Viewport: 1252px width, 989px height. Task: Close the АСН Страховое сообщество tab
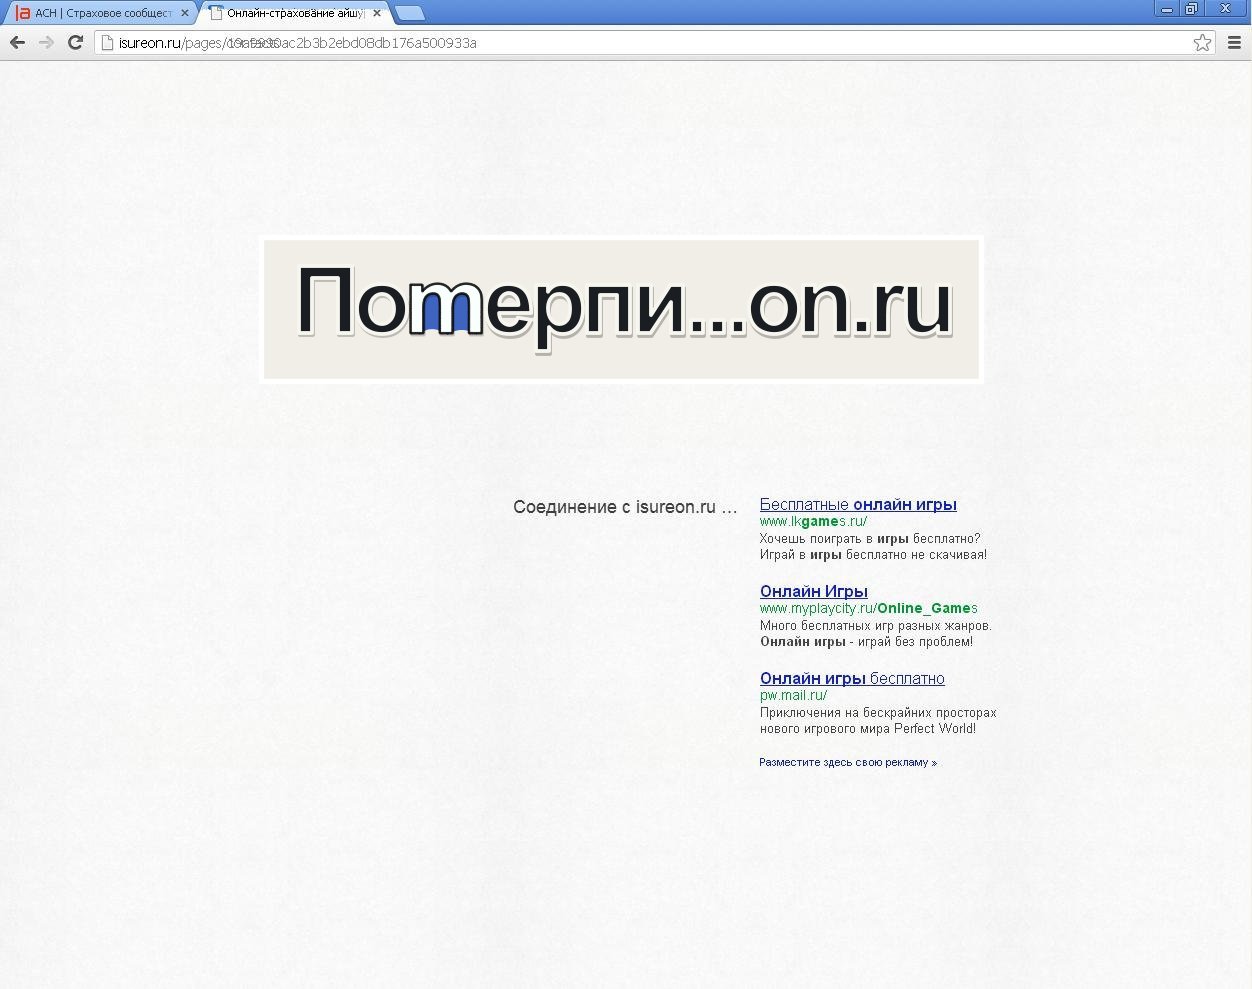(184, 13)
